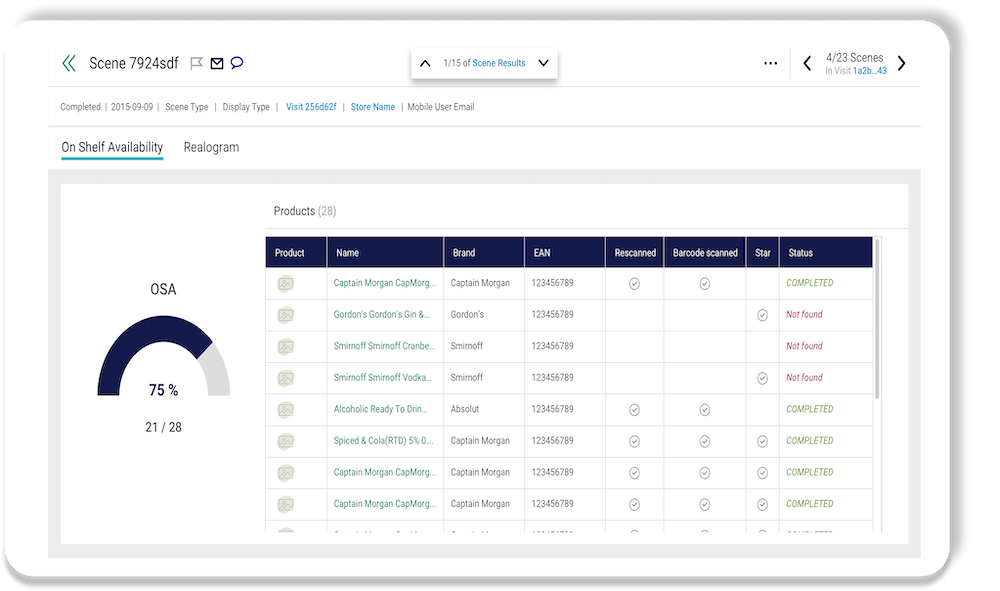
Task: Toggle Star check in Gordon's row
Action: [762, 315]
